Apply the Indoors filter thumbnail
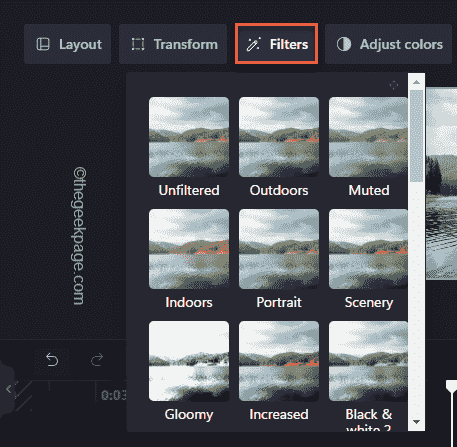The width and height of the screenshot is (457, 447). (189, 249)
